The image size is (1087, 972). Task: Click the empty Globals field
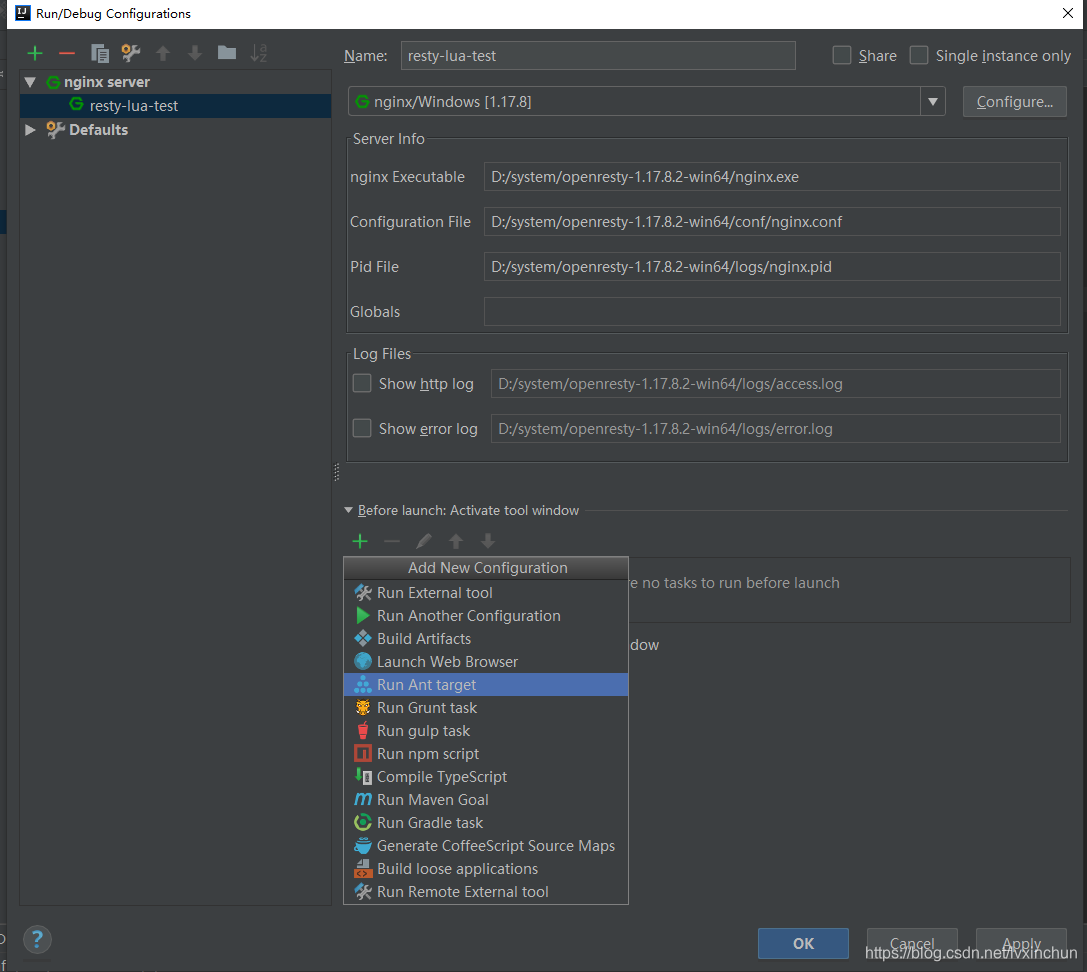pyautogui.click(x=772, y=312)
